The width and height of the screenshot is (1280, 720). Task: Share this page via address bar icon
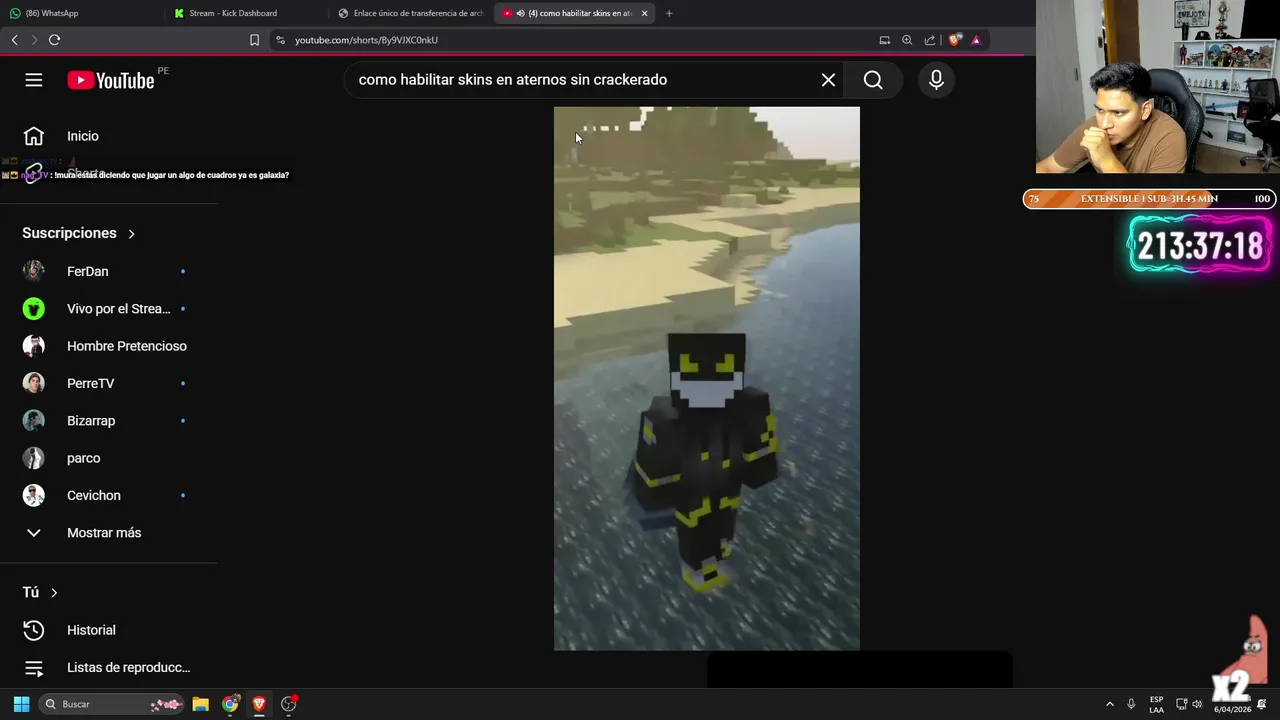coord(930,40)
